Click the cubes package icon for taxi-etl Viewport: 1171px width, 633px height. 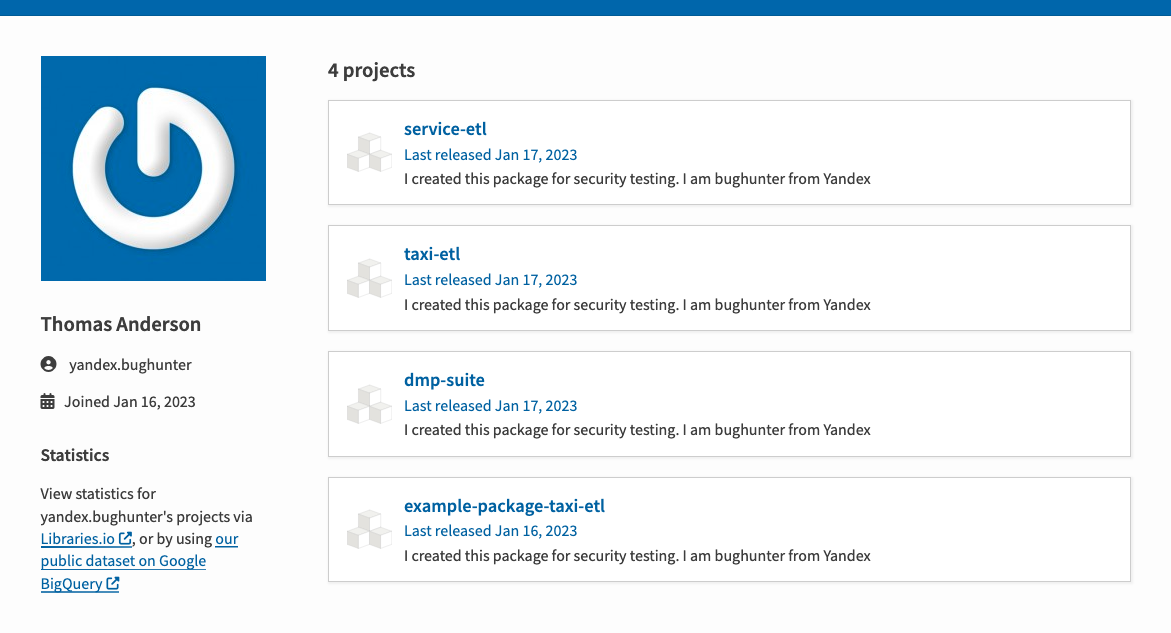(x=370, y=278)
